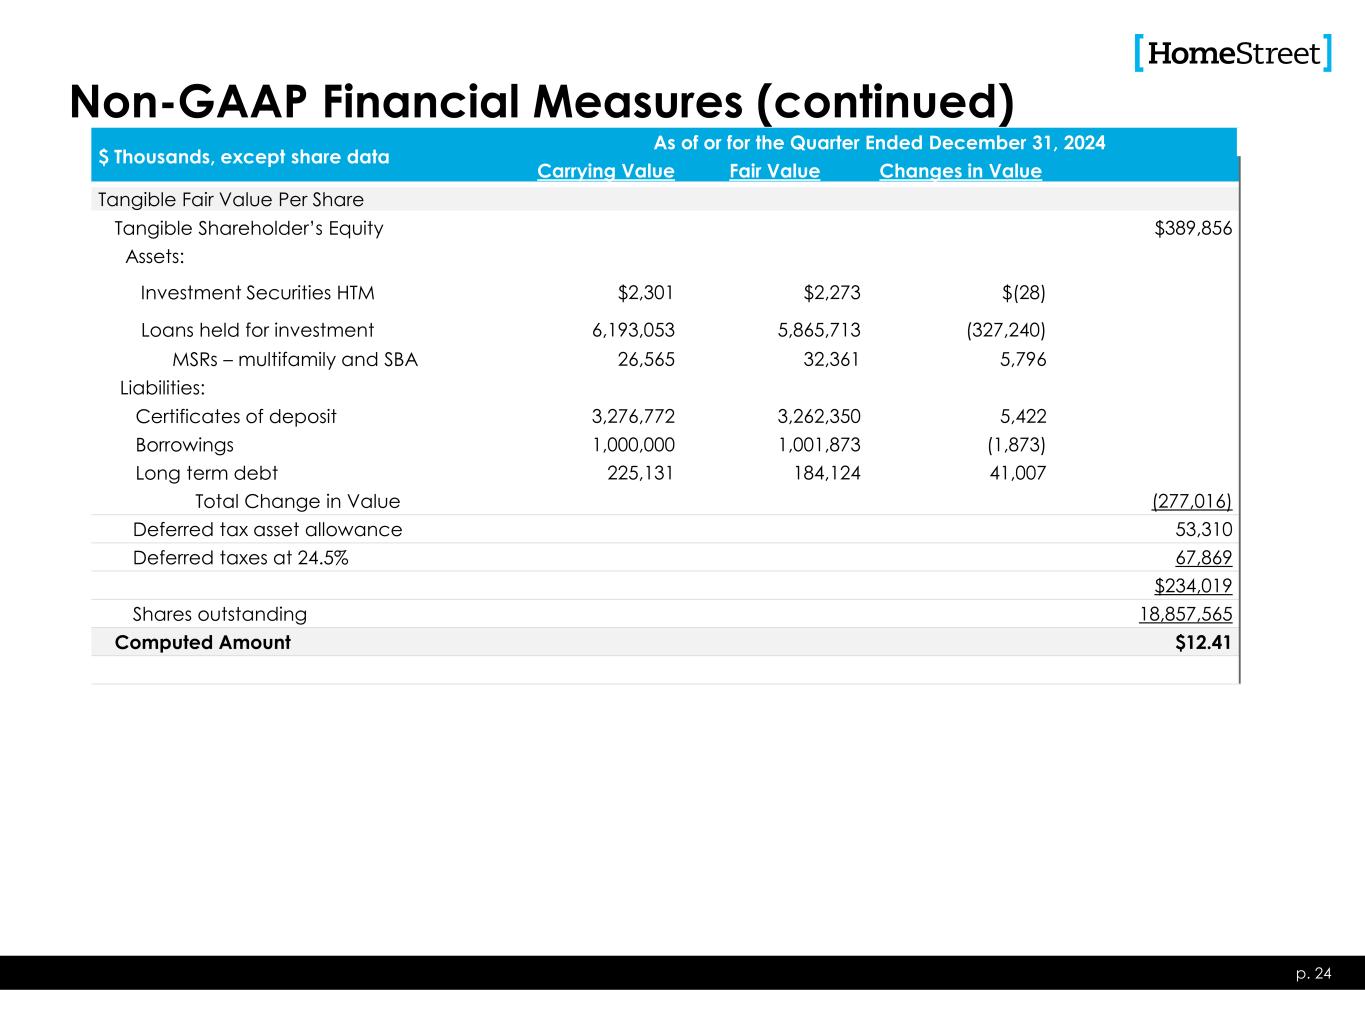Click the Deferred taxes at 24.5% label
This screenshot has width=1365, height=1024.
(x=241, y=558)
